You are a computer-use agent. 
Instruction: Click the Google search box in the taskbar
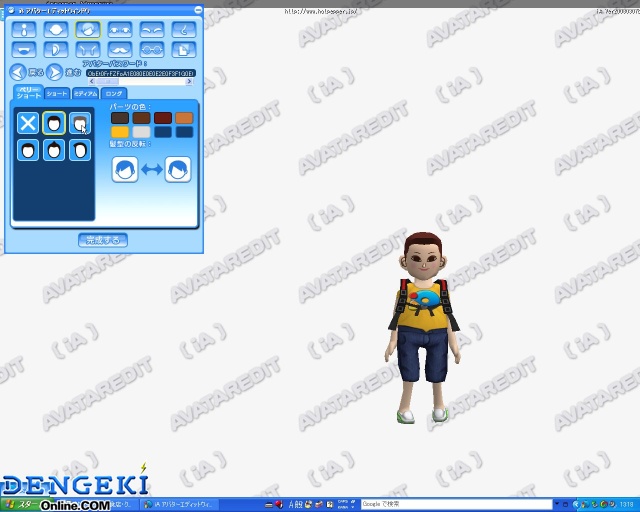tap(456, 504)
